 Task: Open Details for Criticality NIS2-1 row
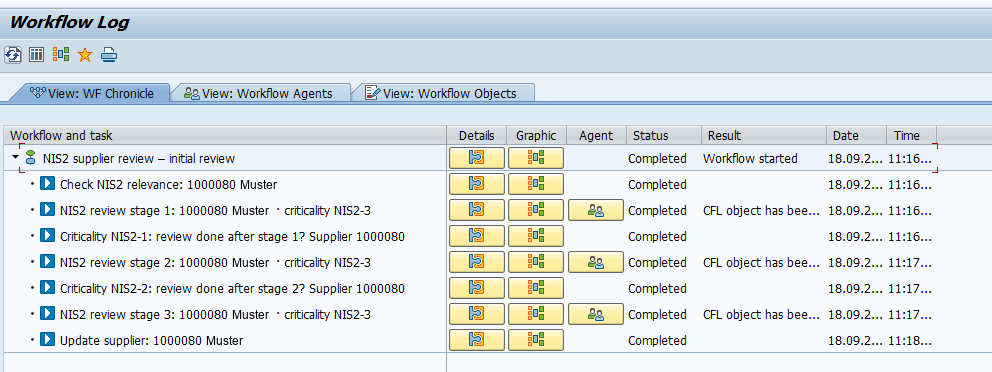tap(477, 236)
